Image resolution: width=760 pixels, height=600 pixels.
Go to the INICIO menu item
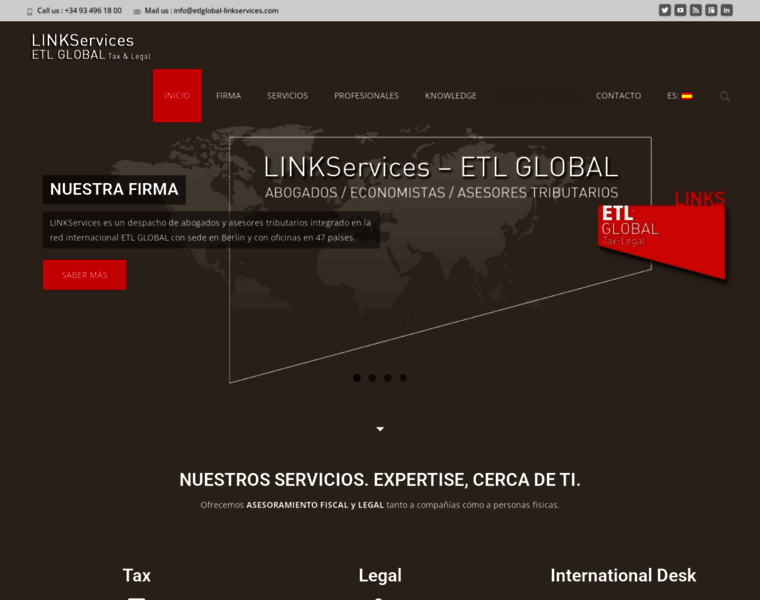pos(177,95)
